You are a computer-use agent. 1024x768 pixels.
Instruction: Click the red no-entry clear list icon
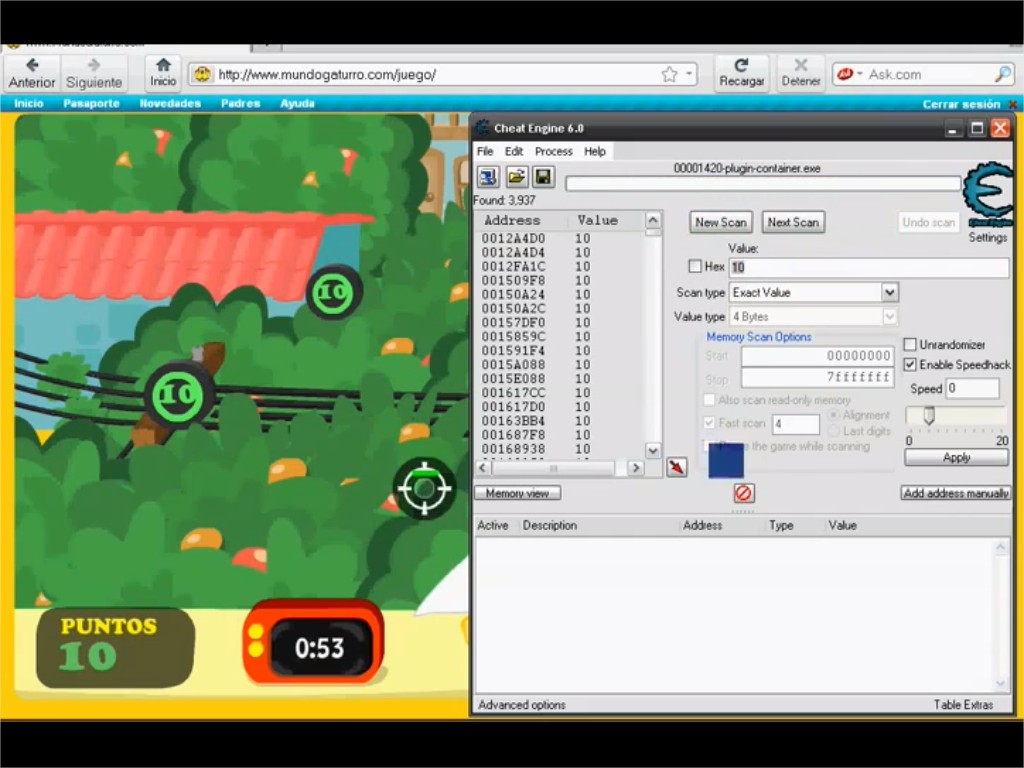point(743,493)
